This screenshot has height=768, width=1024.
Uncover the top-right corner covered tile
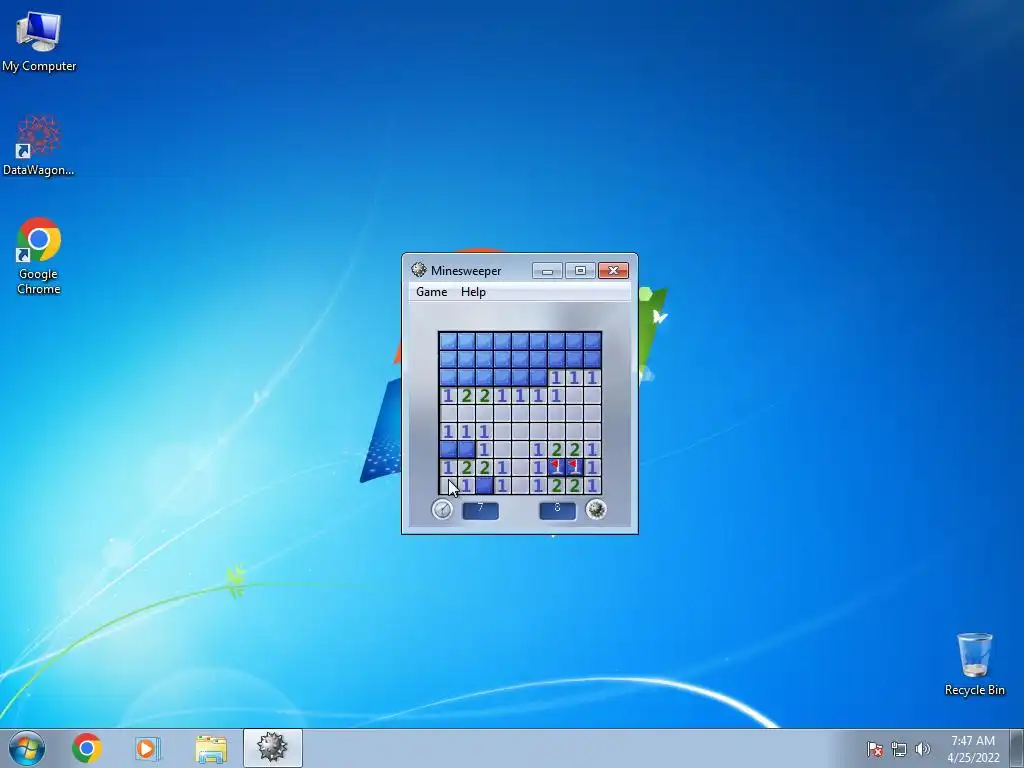coord(592,341)
